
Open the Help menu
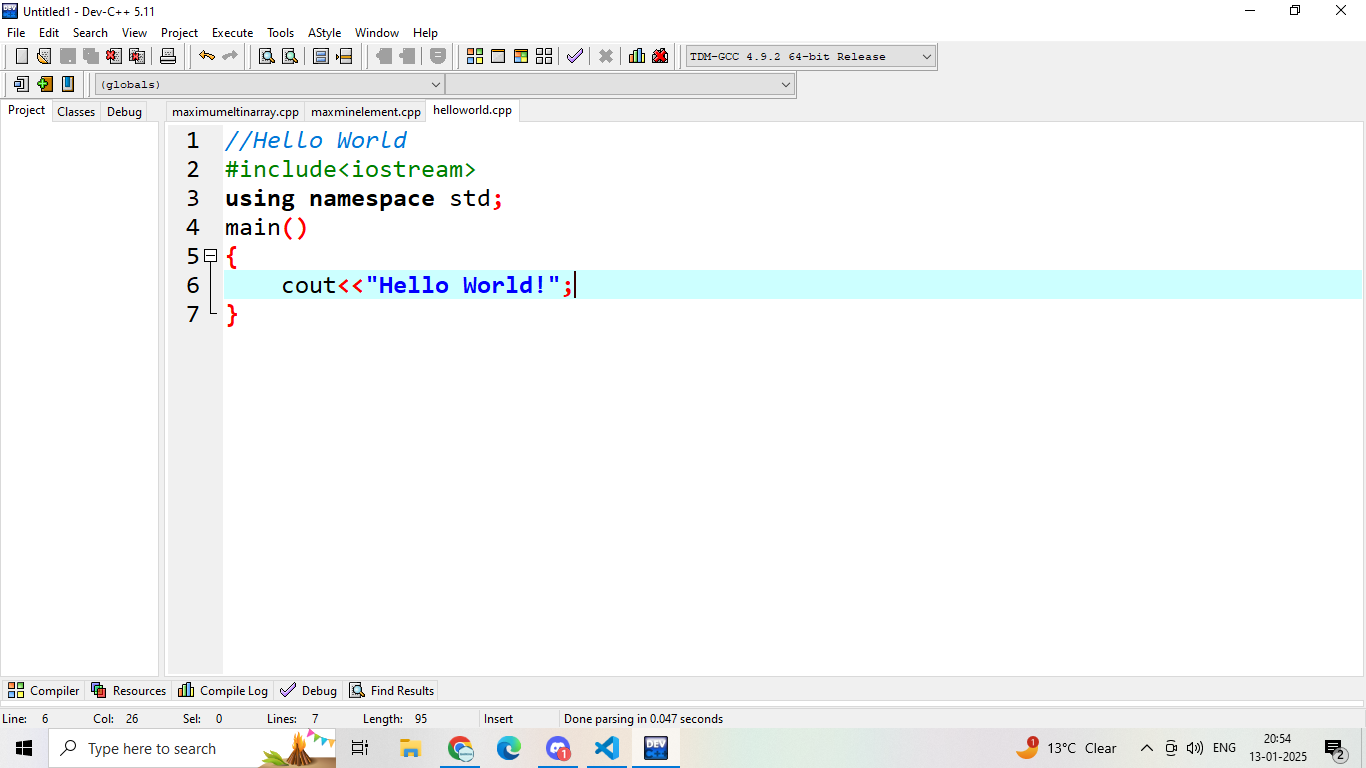click(426, 33)
